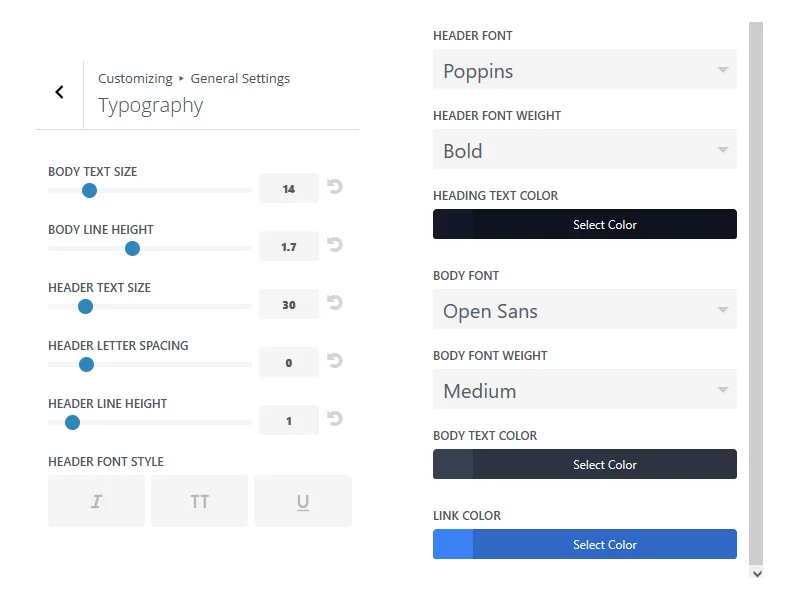Reset the Header Line Height value
This screenshot has width=800, height=600.
click(x=335, y=419)
